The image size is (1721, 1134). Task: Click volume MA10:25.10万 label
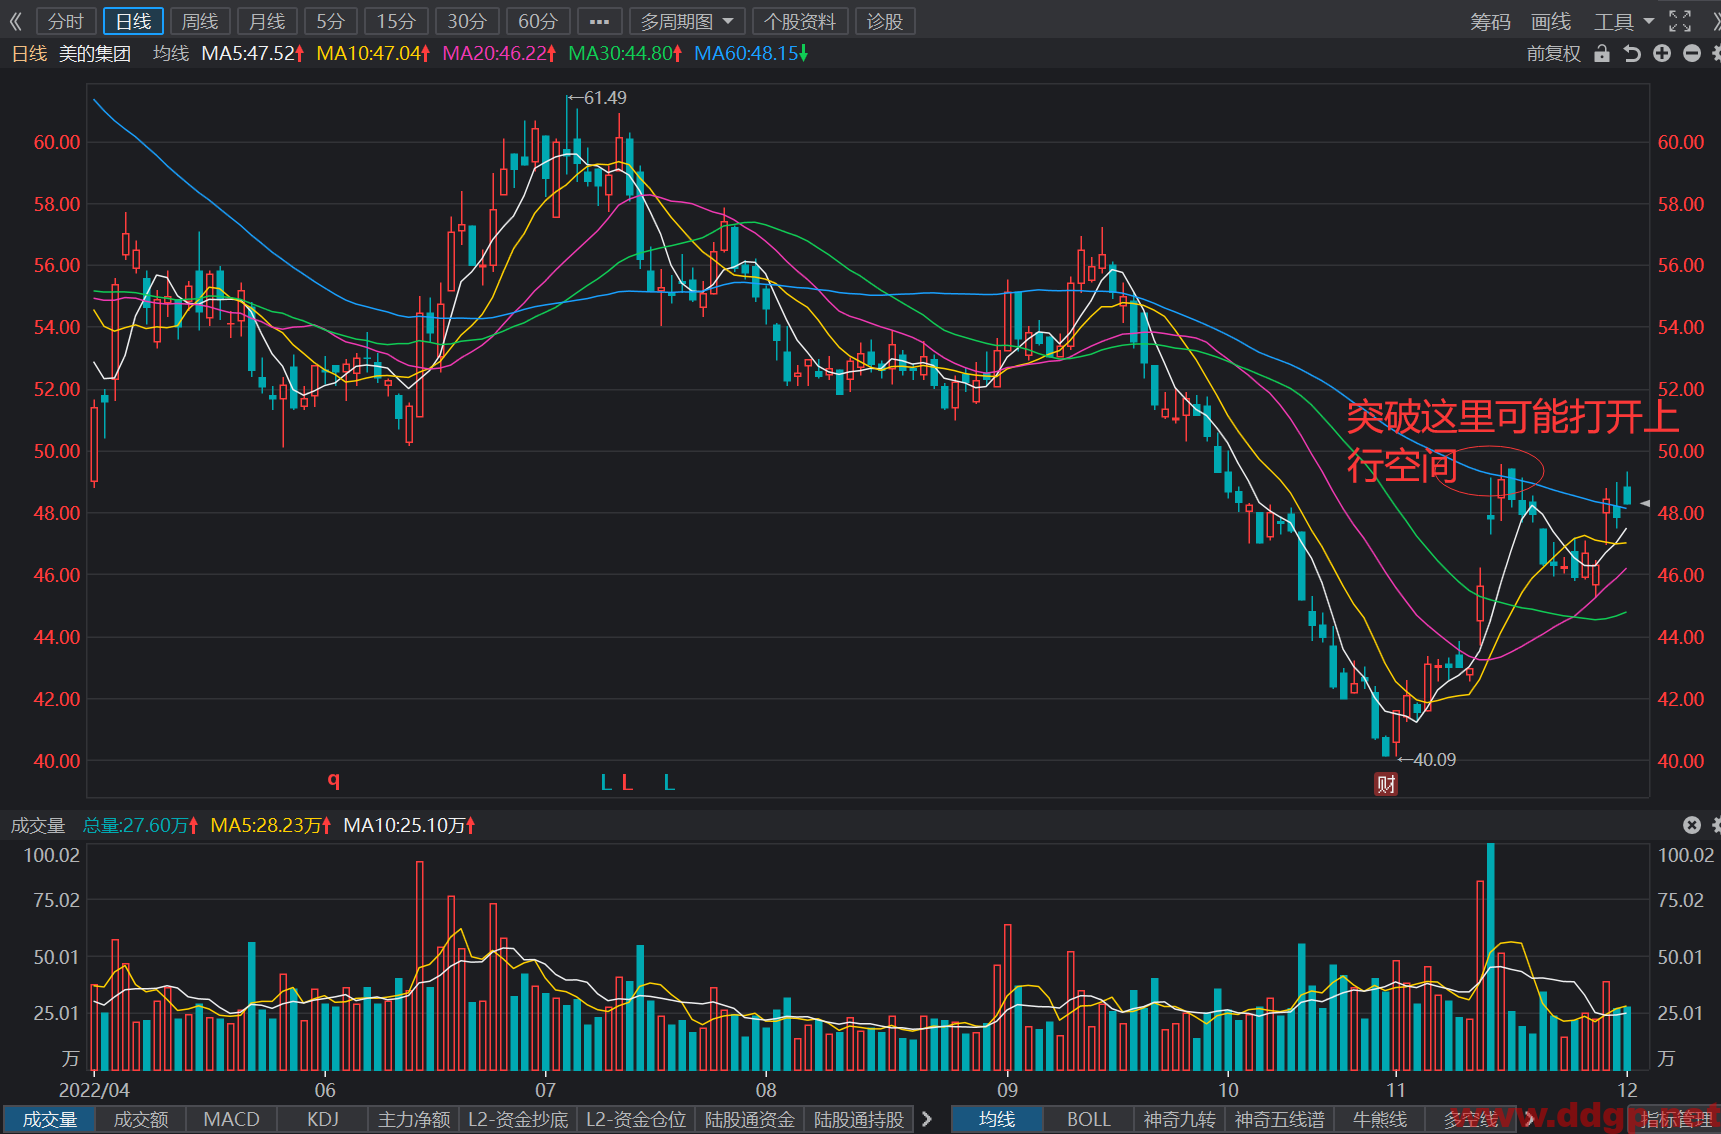[x=410, y=825]
